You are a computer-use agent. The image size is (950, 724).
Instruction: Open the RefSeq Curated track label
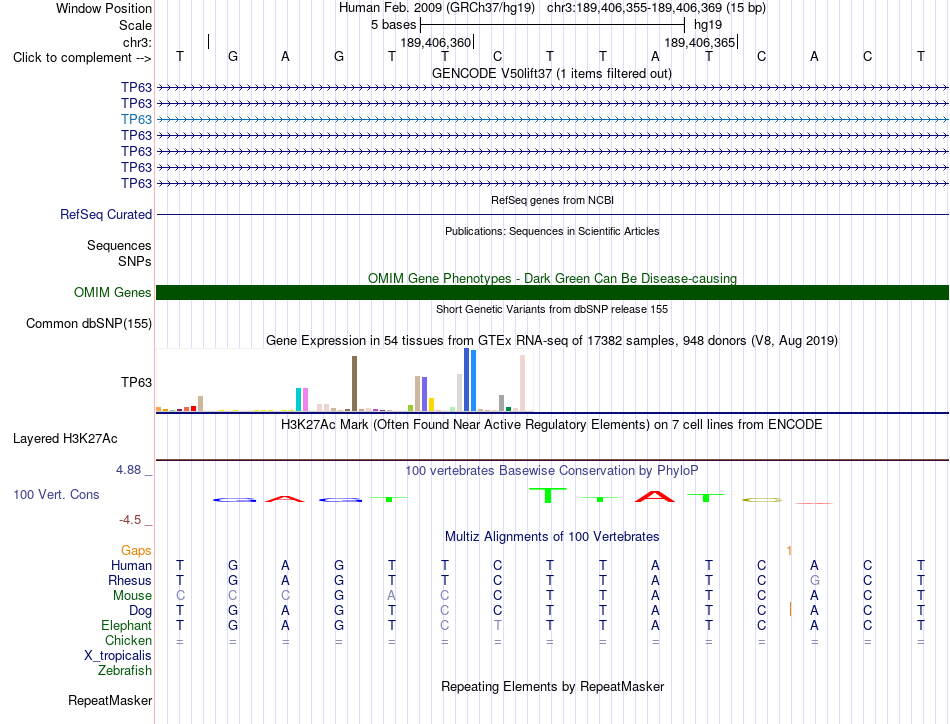(106, 214)
